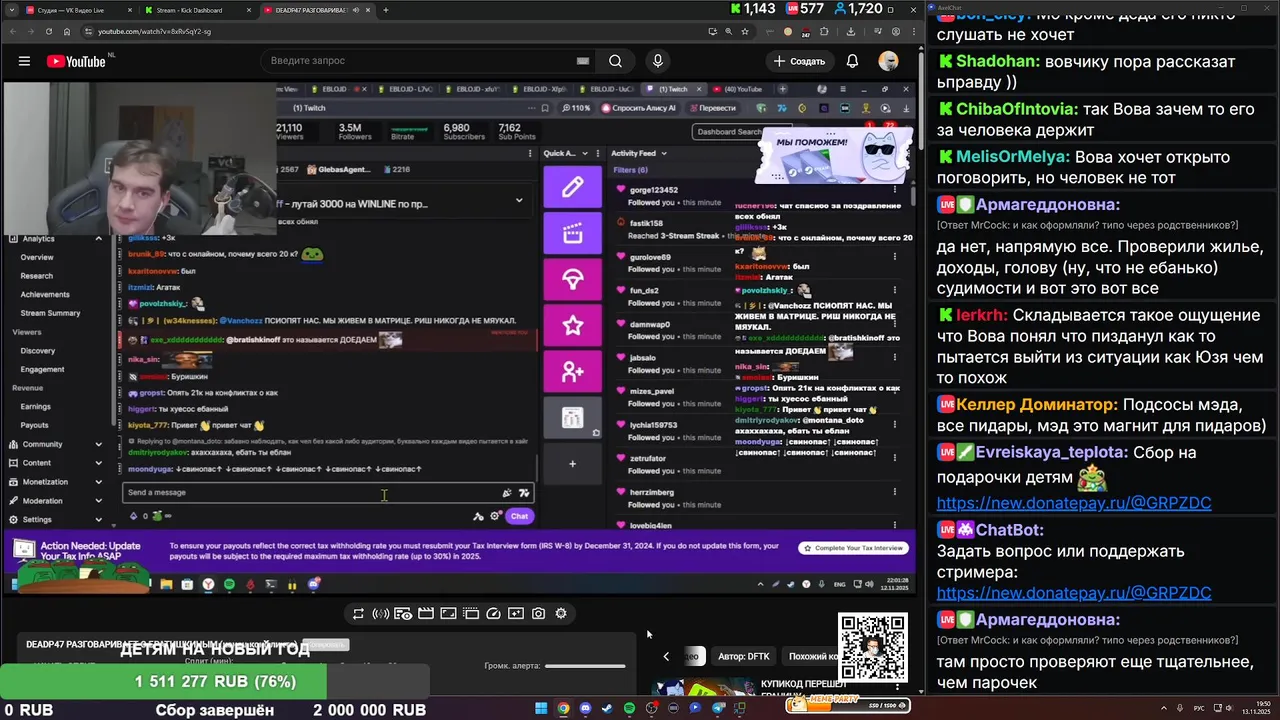Click the parachute raid quick action
This screenshot has height=720, width=1280.
[x=572, y=280]
